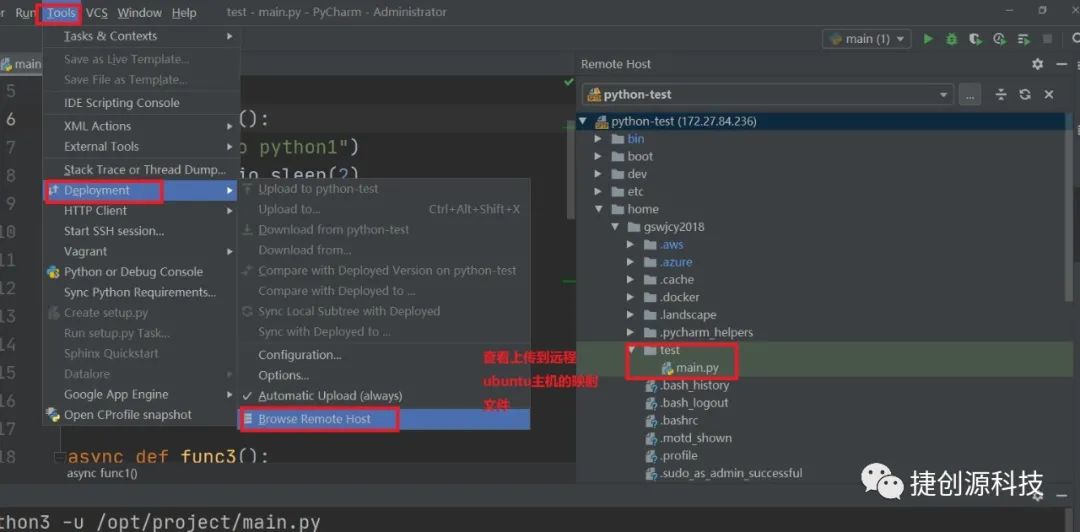Open the HTTP Client submenu
The height and width of the screenshot is (532, 1080).
click(141, 211)
